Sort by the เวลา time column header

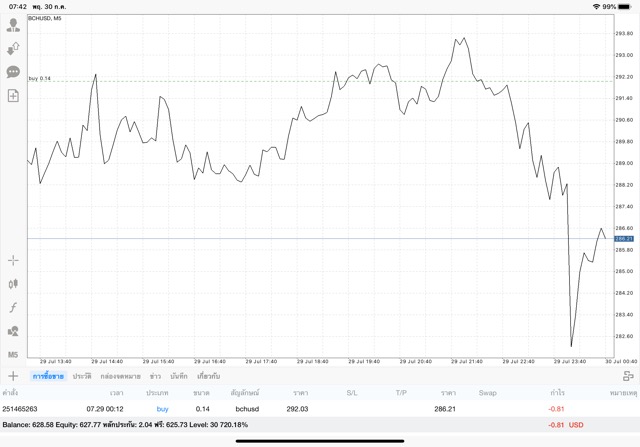[x=116, y=393]
